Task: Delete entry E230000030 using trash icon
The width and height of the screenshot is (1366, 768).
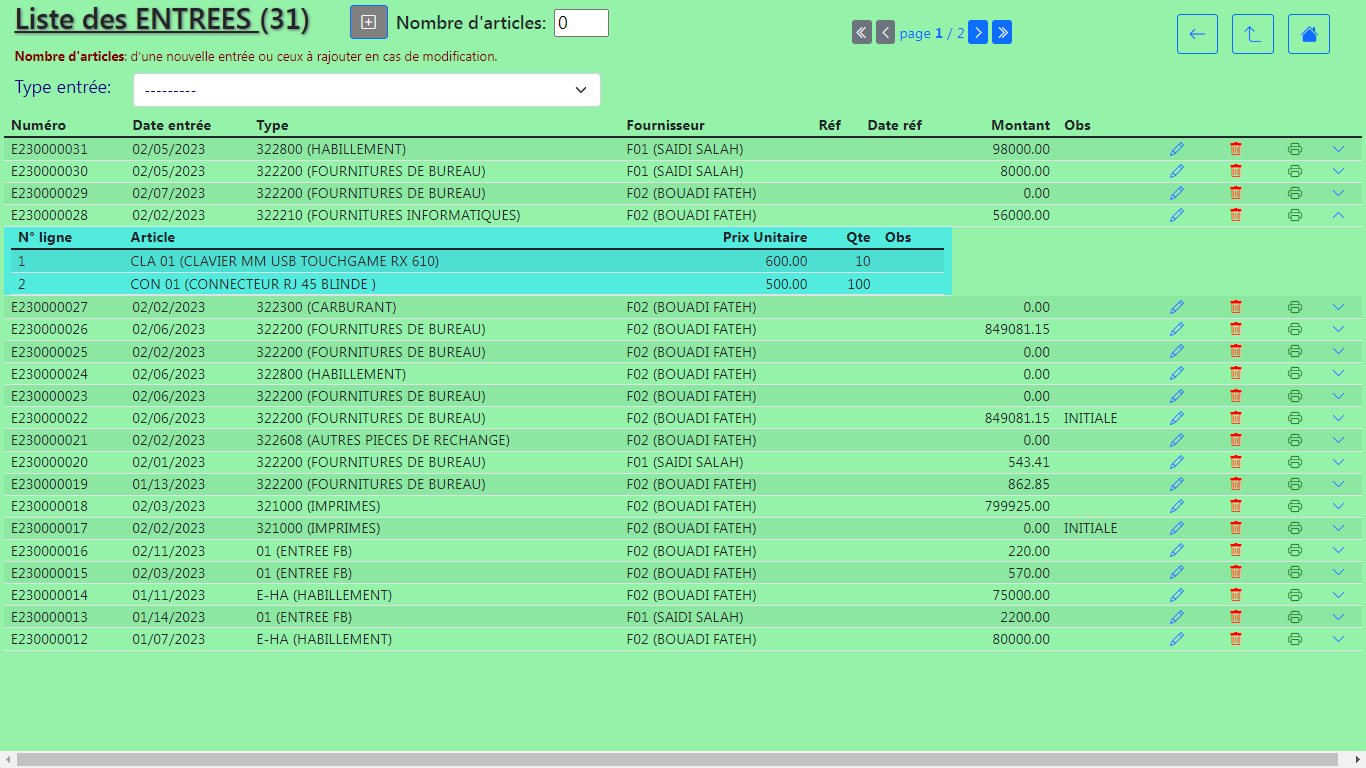Action: pos(1236,171)
